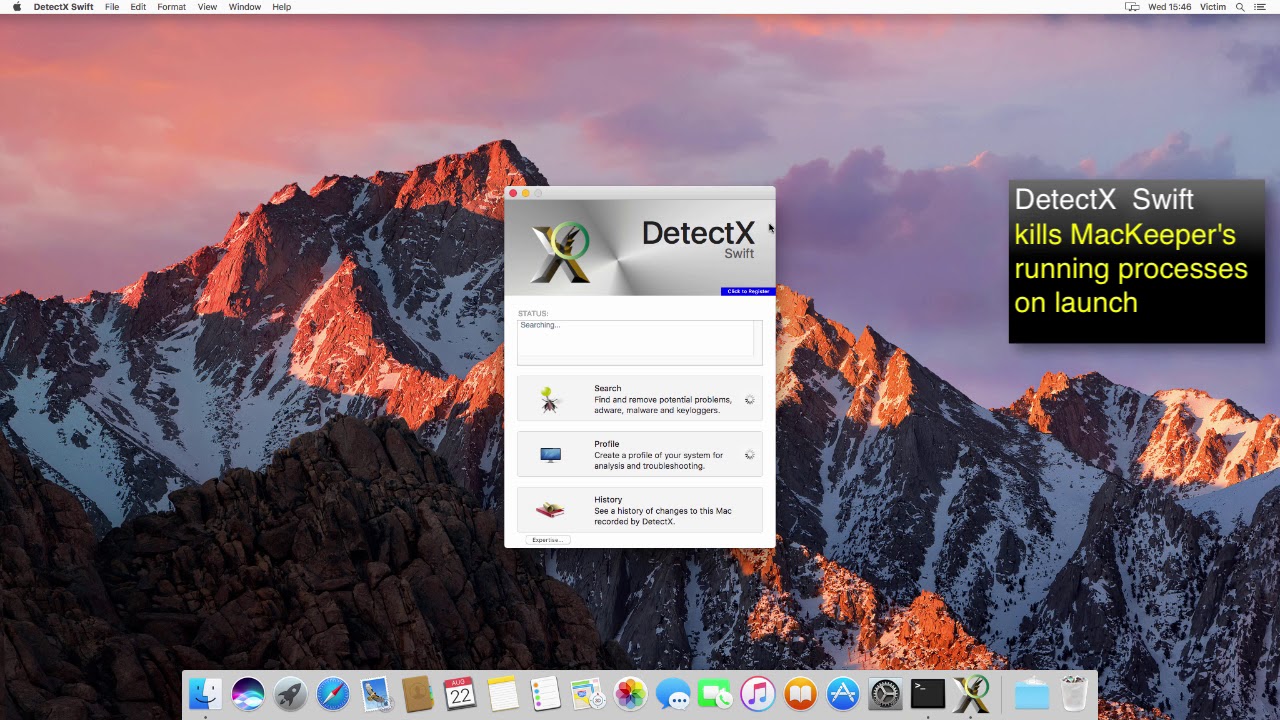Open Notes from the Dock
1280x720 pixels.
503,693
